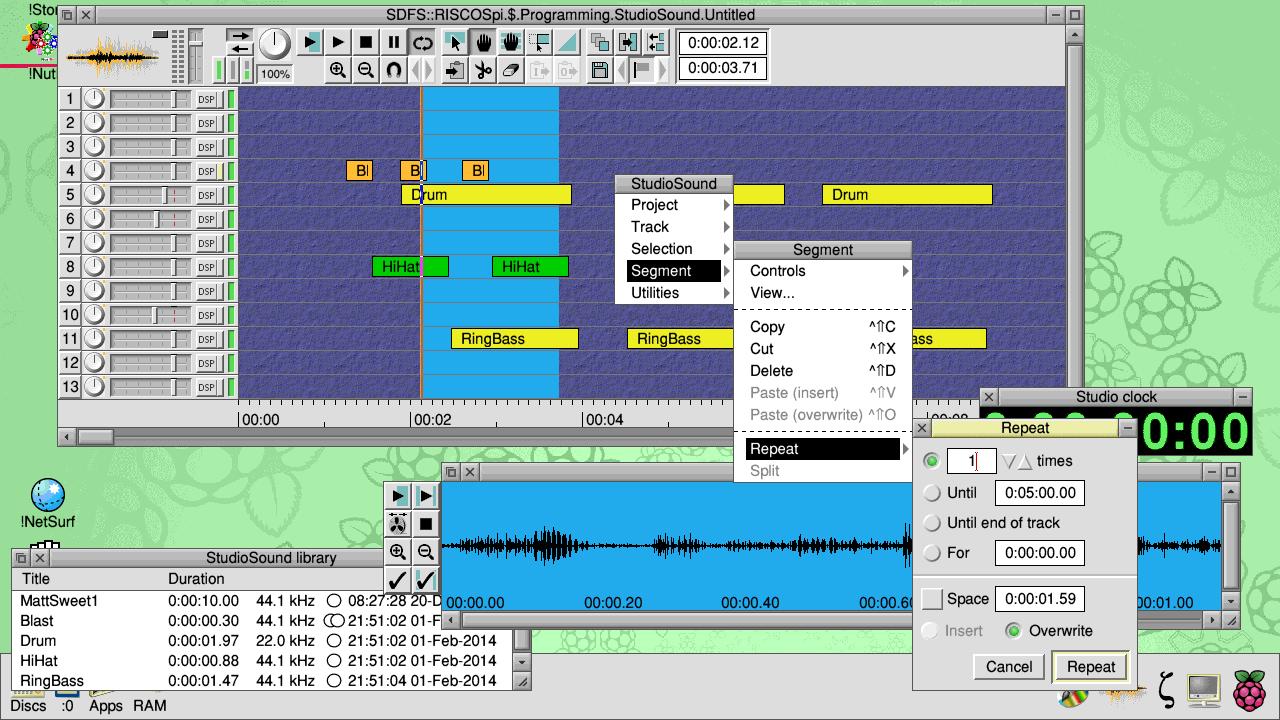Start playback with the main play button
Viewport: 1280px width, 720px height.
point(338,42)
